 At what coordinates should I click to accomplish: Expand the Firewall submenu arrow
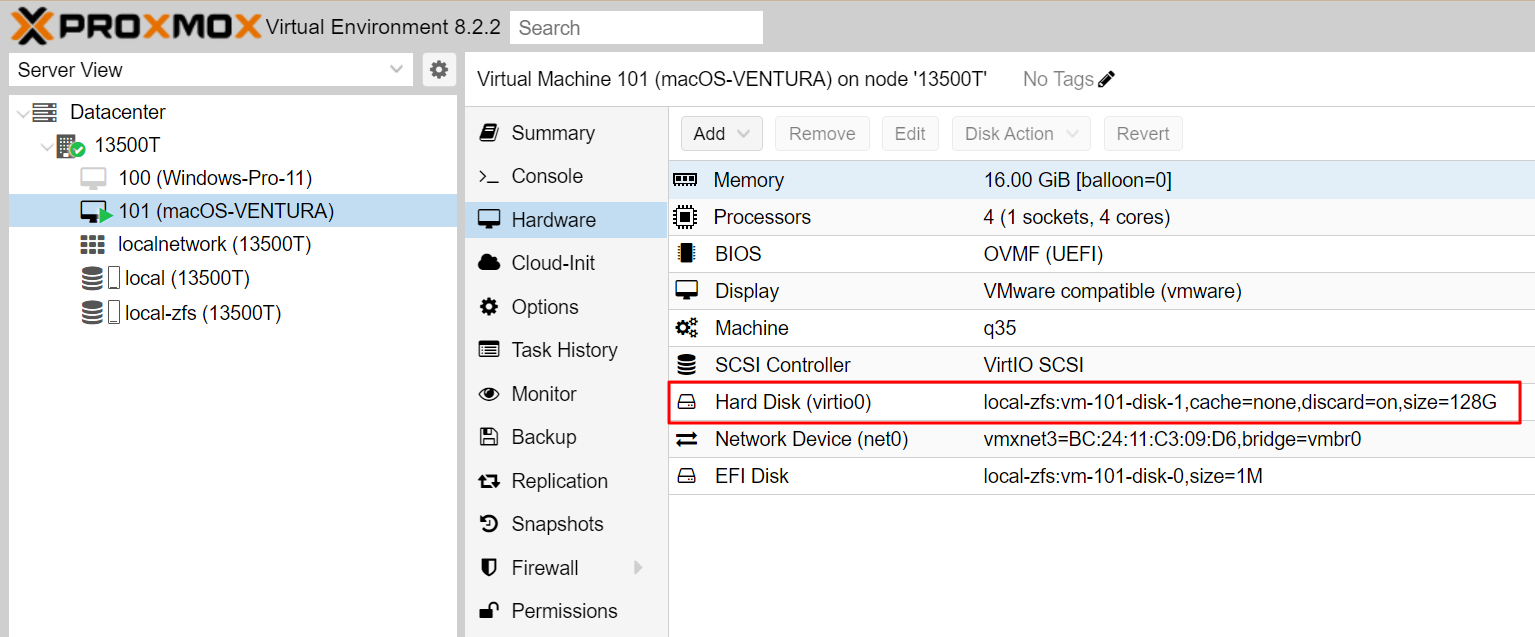click(x=638, y=568)
